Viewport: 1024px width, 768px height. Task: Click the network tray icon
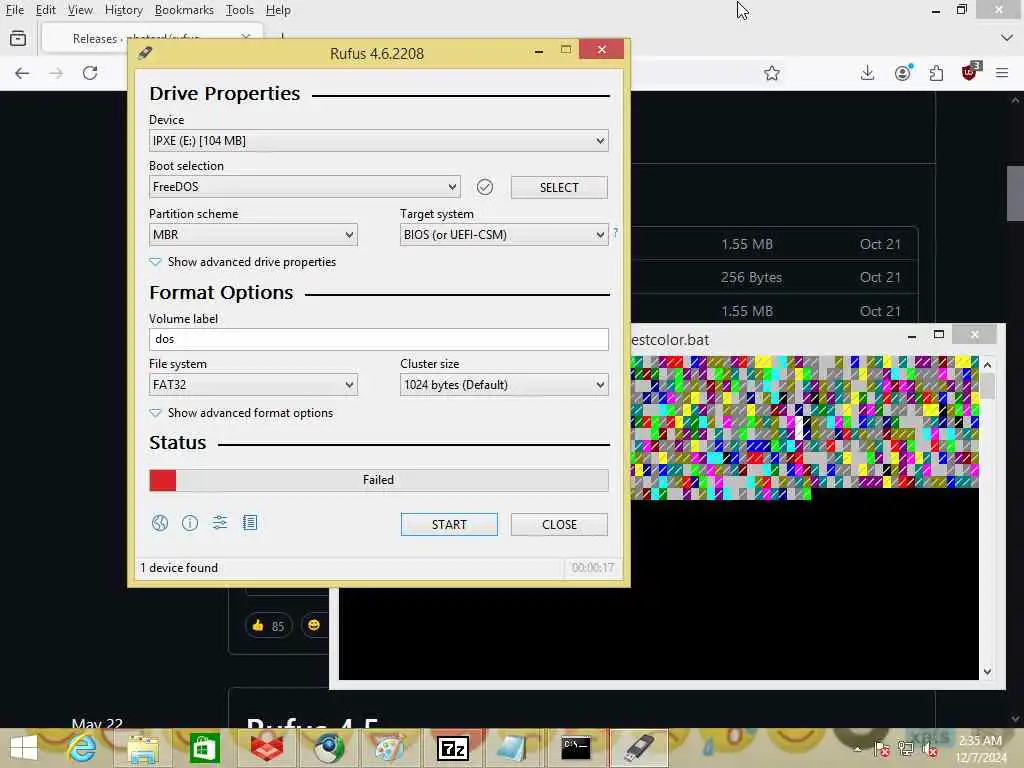(x=905, y=749)
